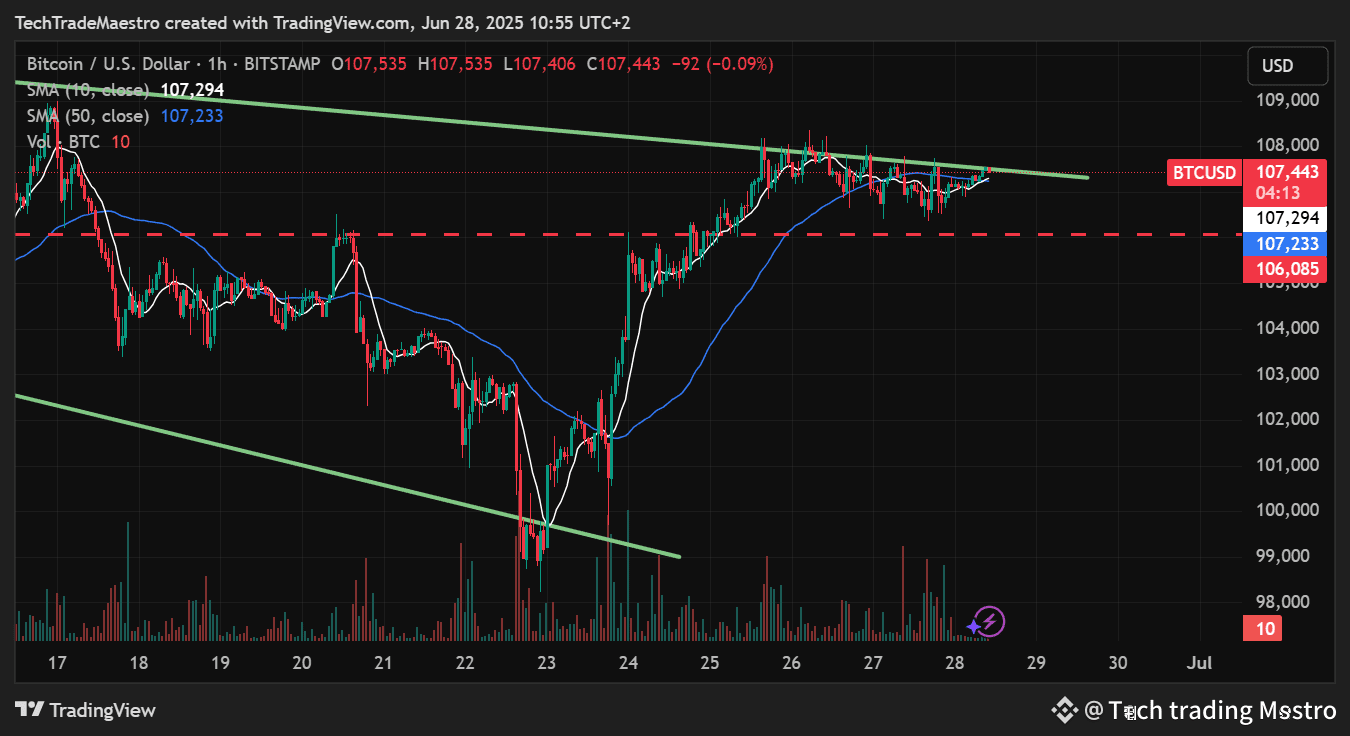
Task: Select the lower green descending trendline
Action: (x=350, y=477)
